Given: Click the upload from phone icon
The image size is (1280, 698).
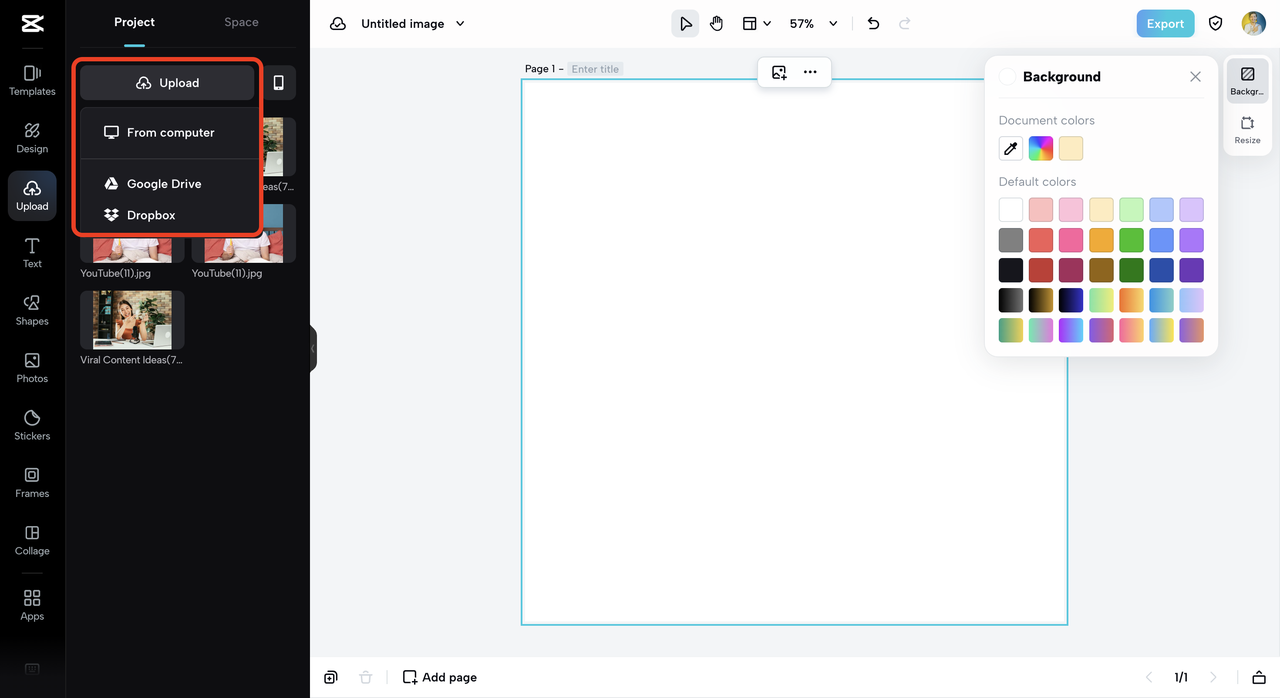Looking at the screenshot, I should (x=279, y=83).
